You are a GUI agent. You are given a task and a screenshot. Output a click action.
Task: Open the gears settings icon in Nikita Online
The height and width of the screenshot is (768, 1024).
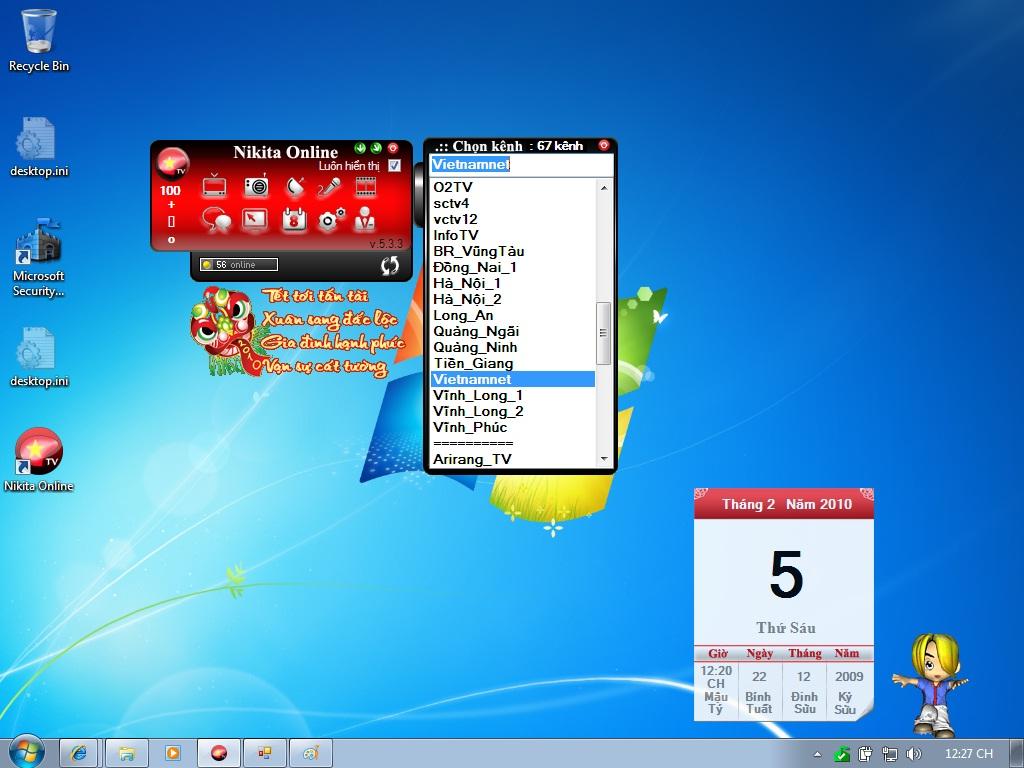[331, 220]
